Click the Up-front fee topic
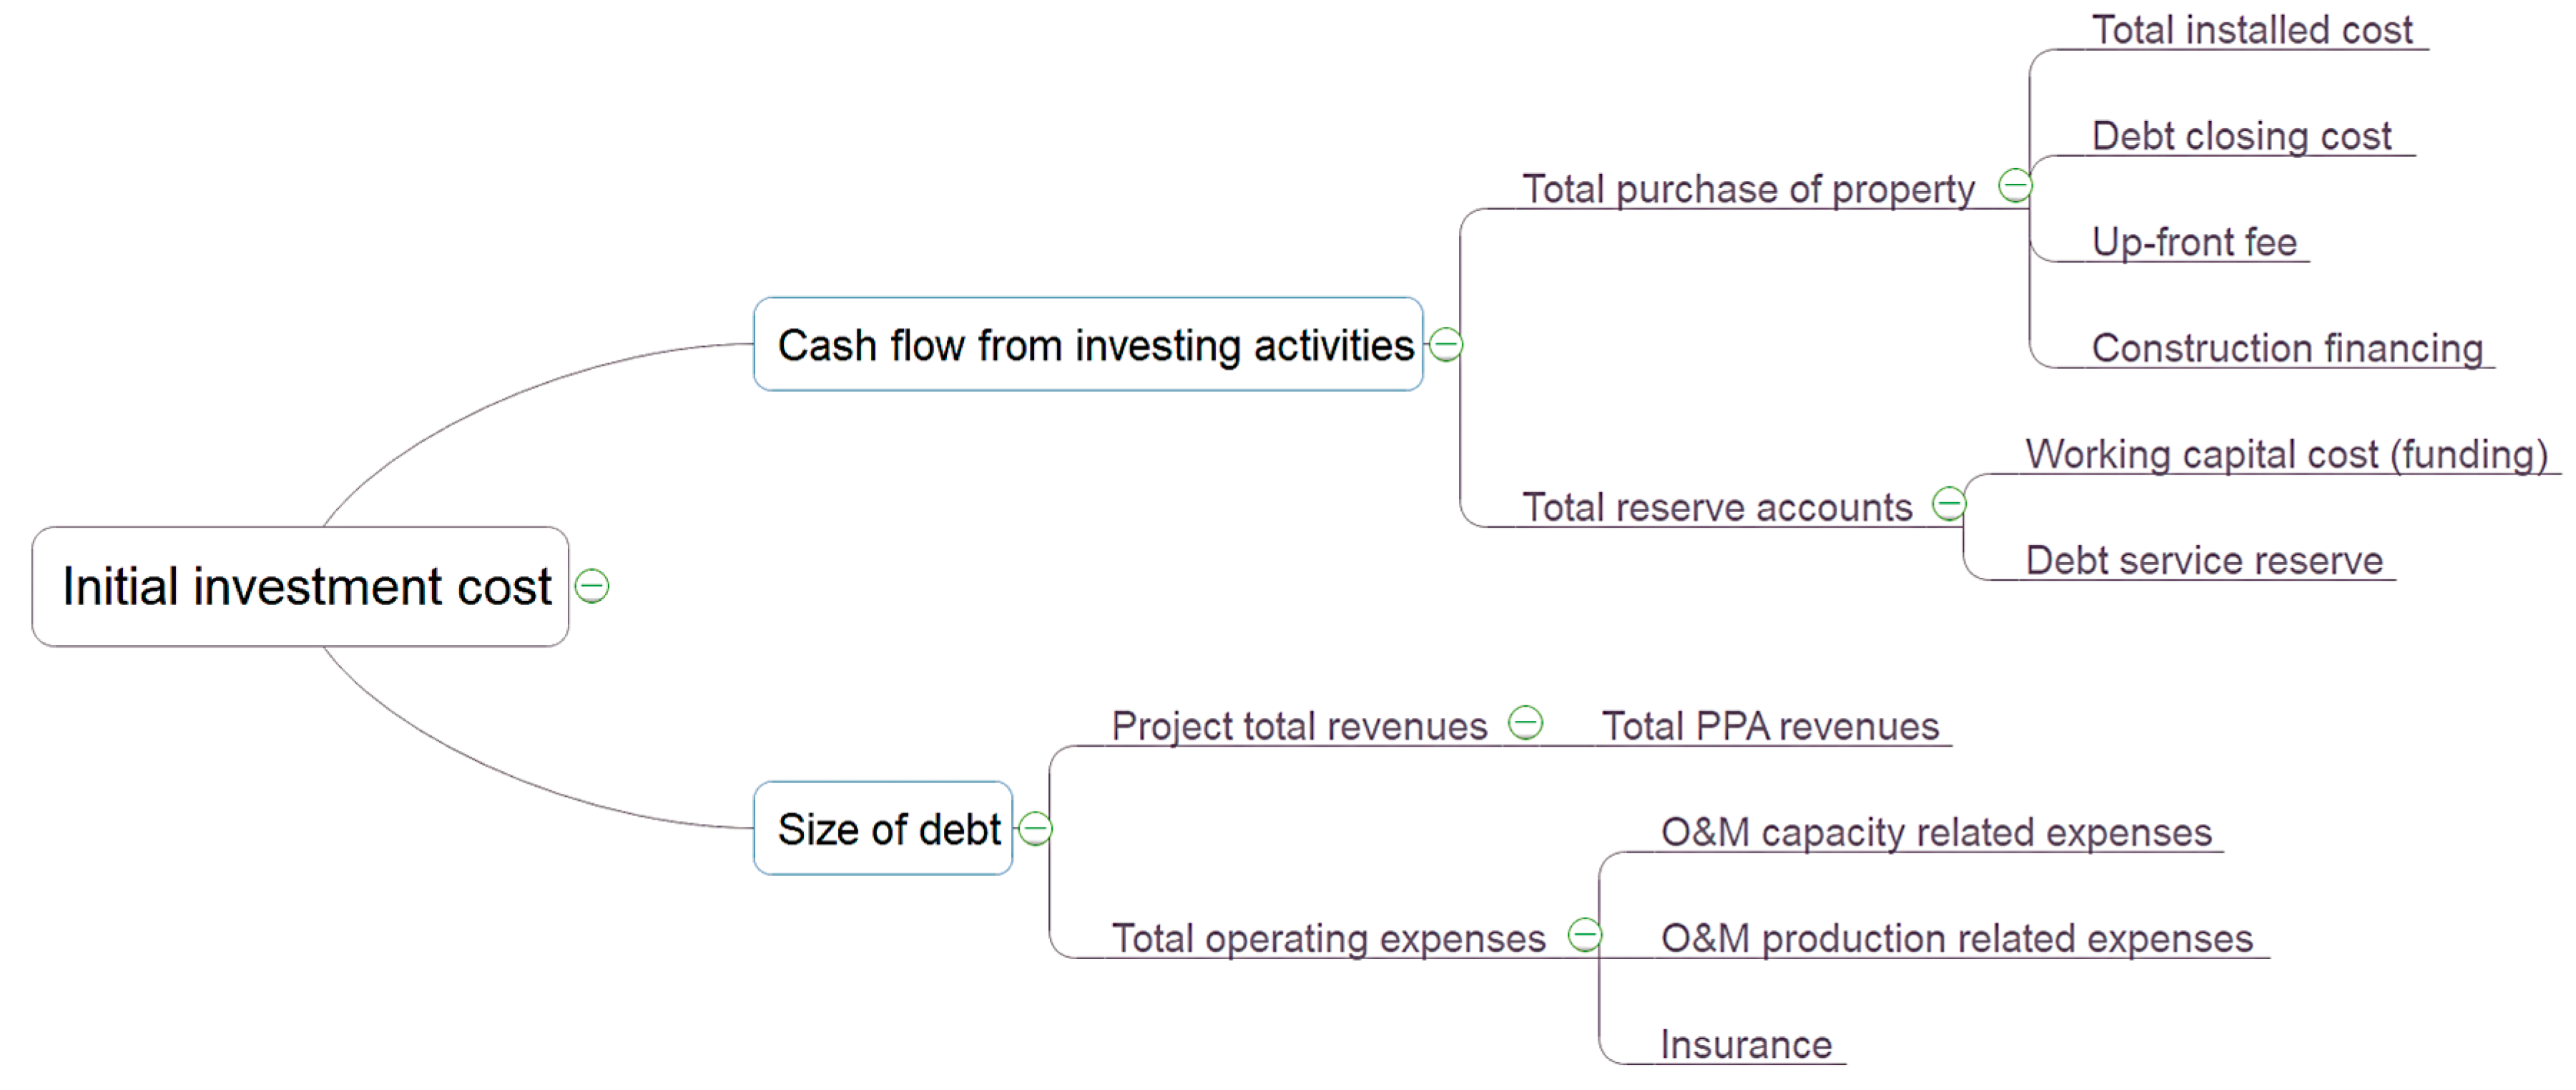 pyautogui.click(x=2194, y=242)
